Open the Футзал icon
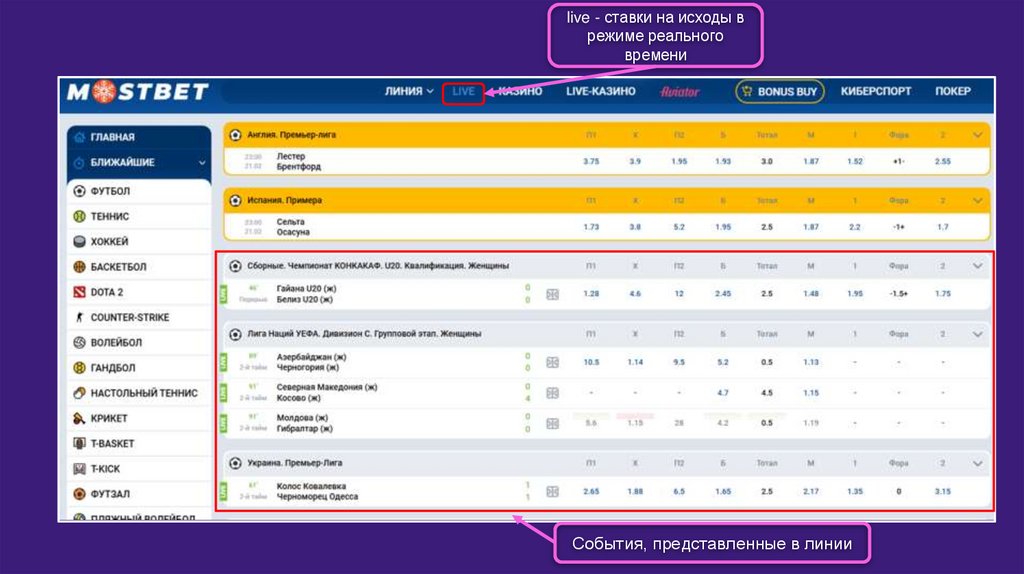The height and width of the screenshot is (574, 1024). coord(79,494)
